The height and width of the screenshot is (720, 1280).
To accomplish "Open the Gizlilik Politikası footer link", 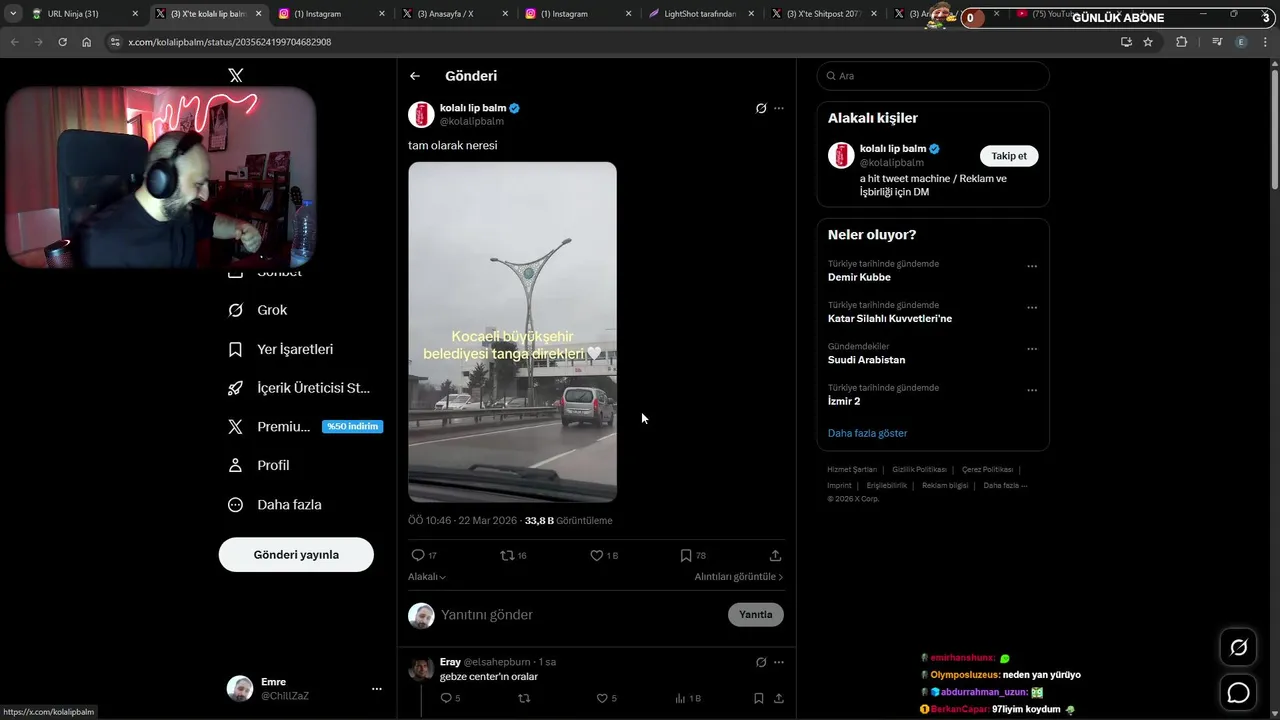I will click(x=919, y=469).
